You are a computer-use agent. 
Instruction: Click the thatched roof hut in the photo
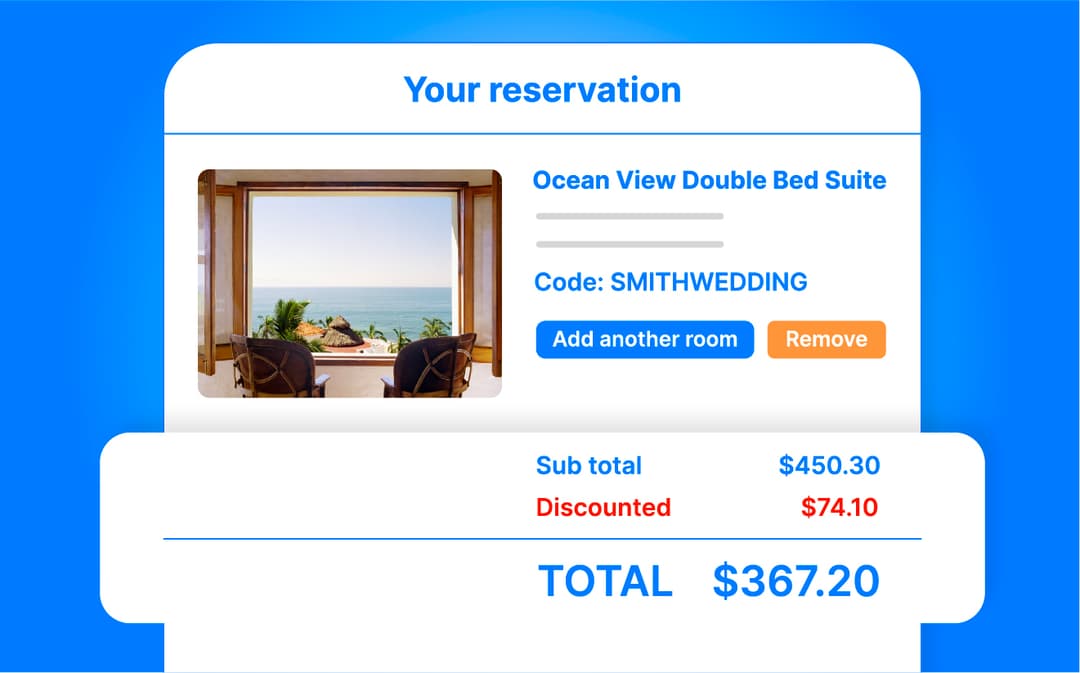(342, 331)
